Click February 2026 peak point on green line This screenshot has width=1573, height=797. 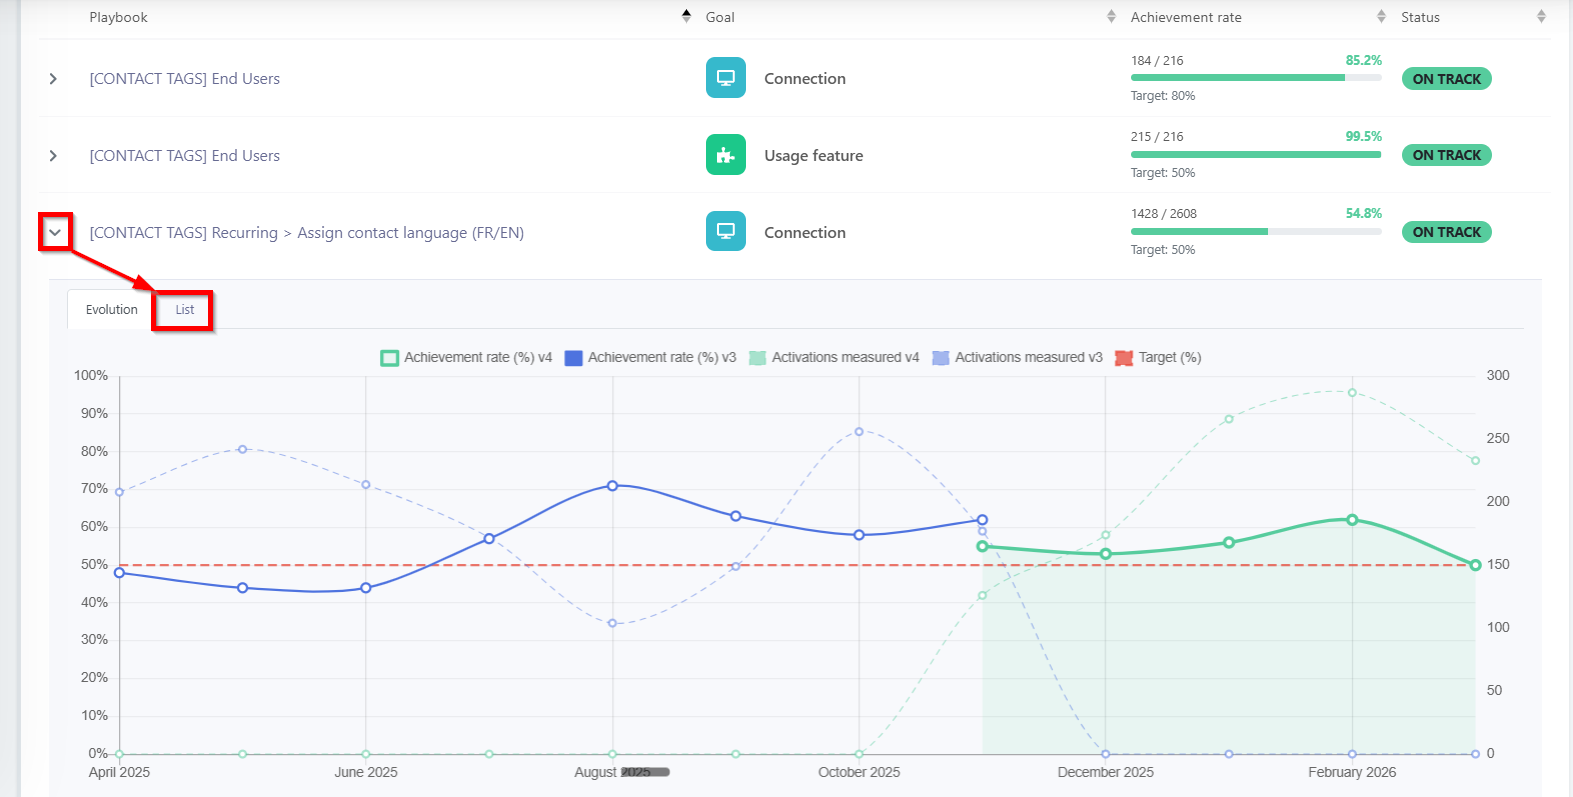(x=1352, y=520)
